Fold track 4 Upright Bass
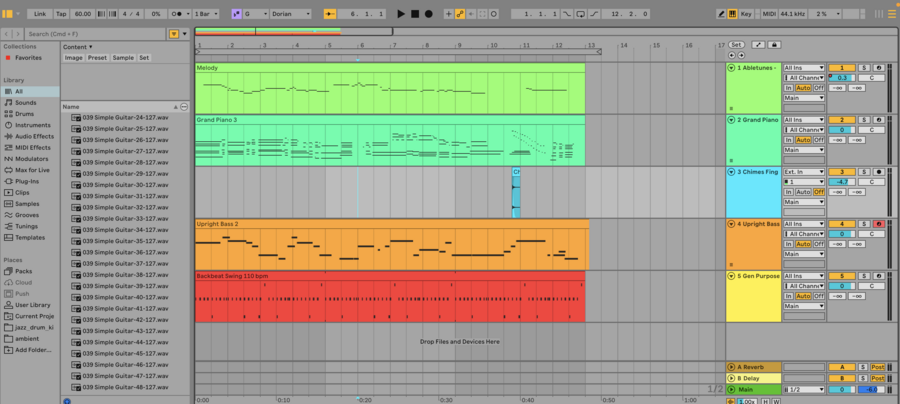Viewport: 900px width, 404px height. 731,224
